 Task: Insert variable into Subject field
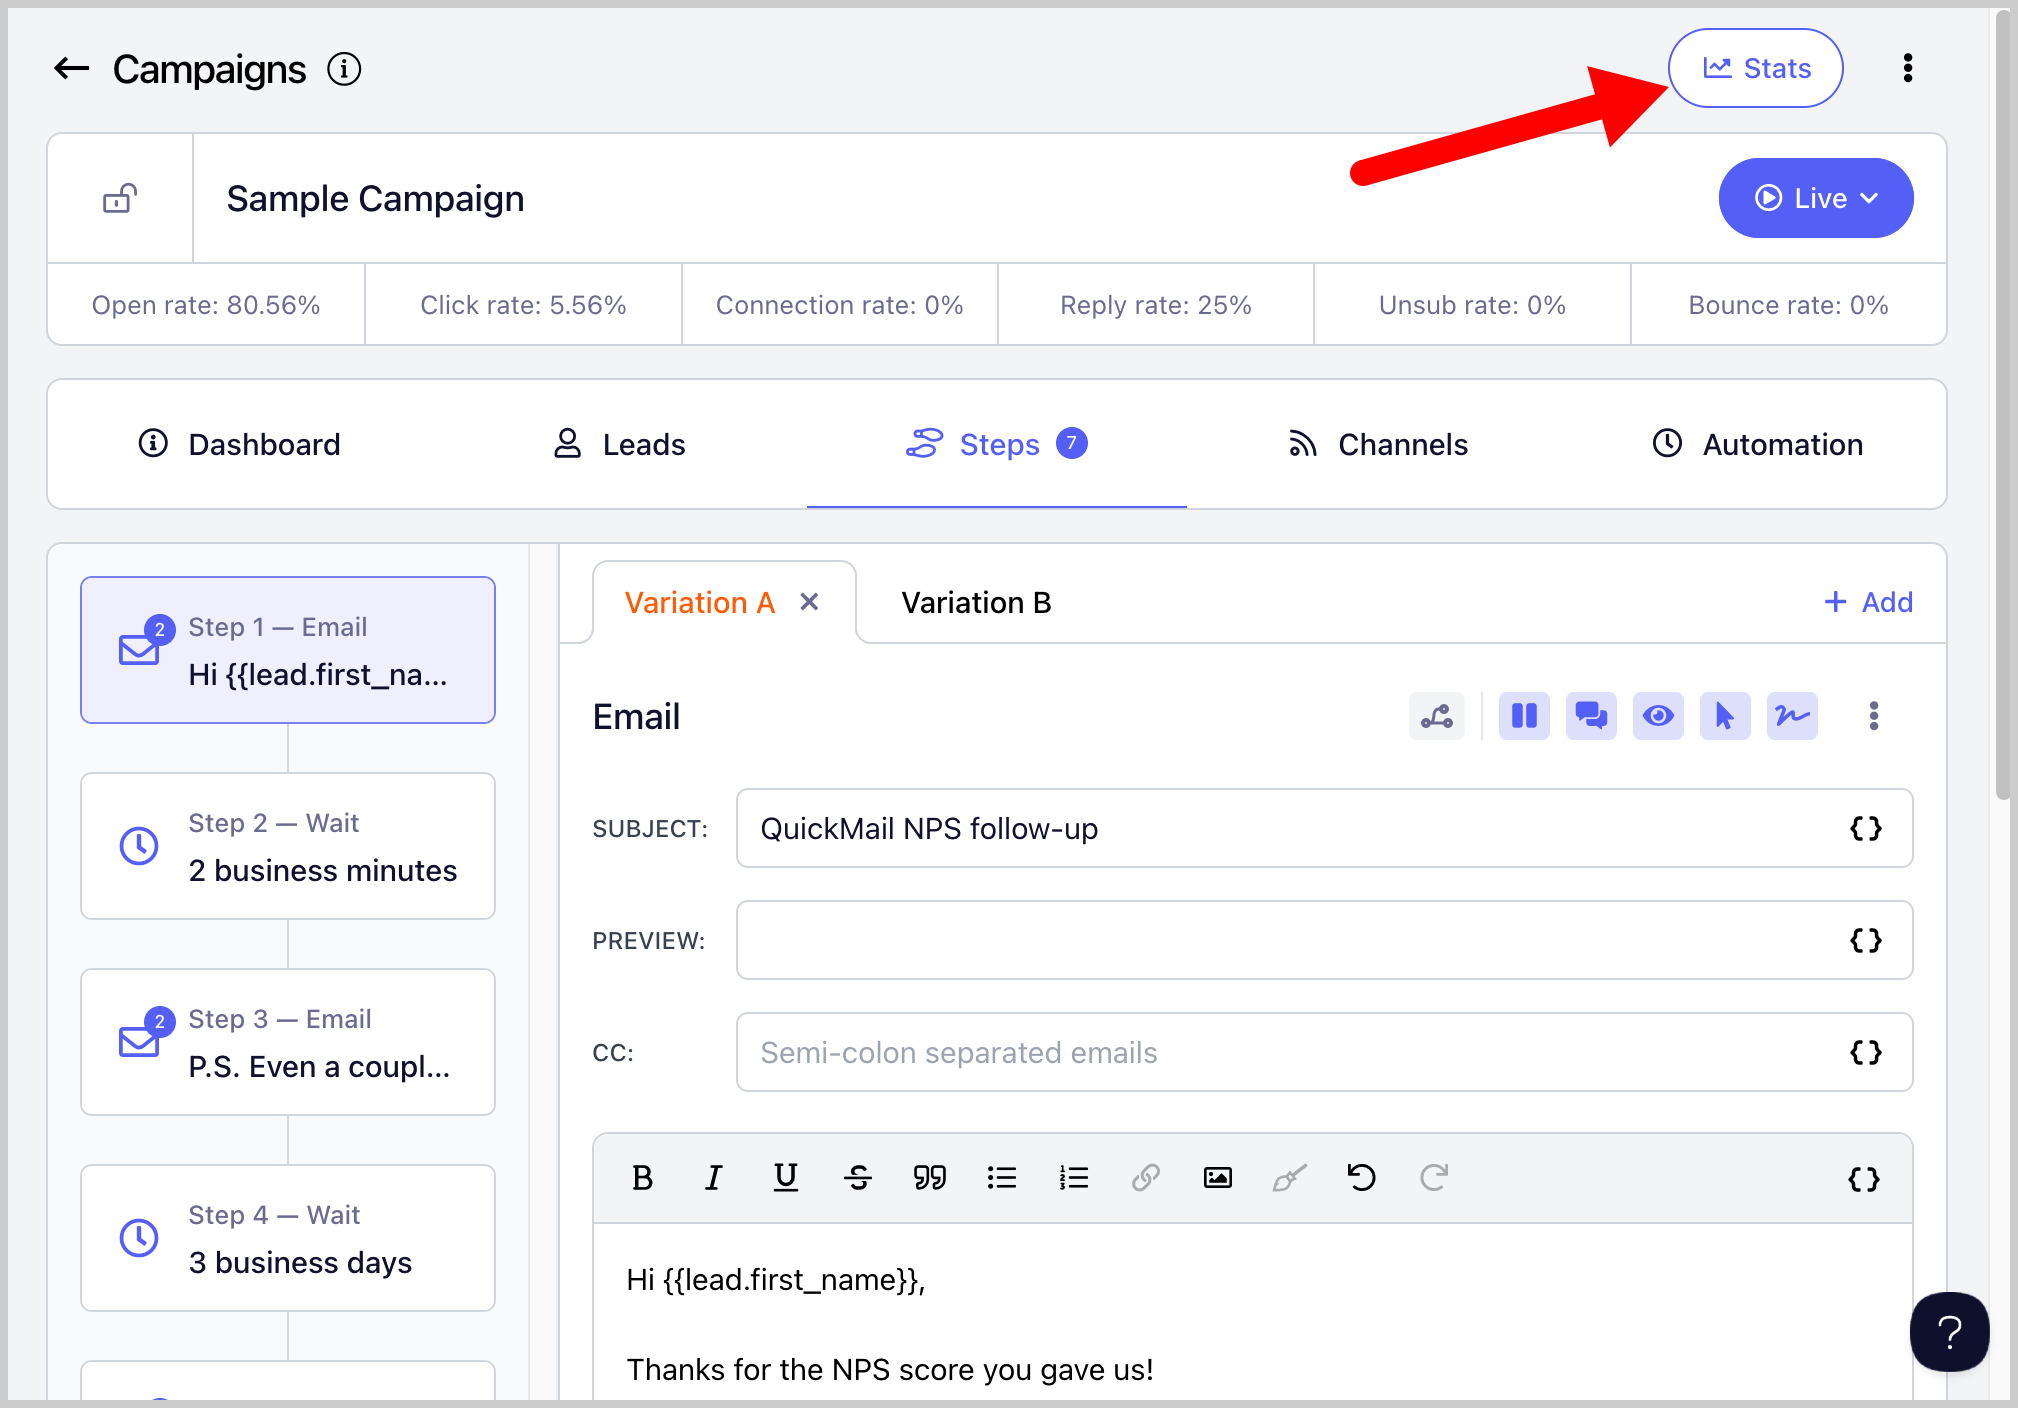coord(1866,828)
